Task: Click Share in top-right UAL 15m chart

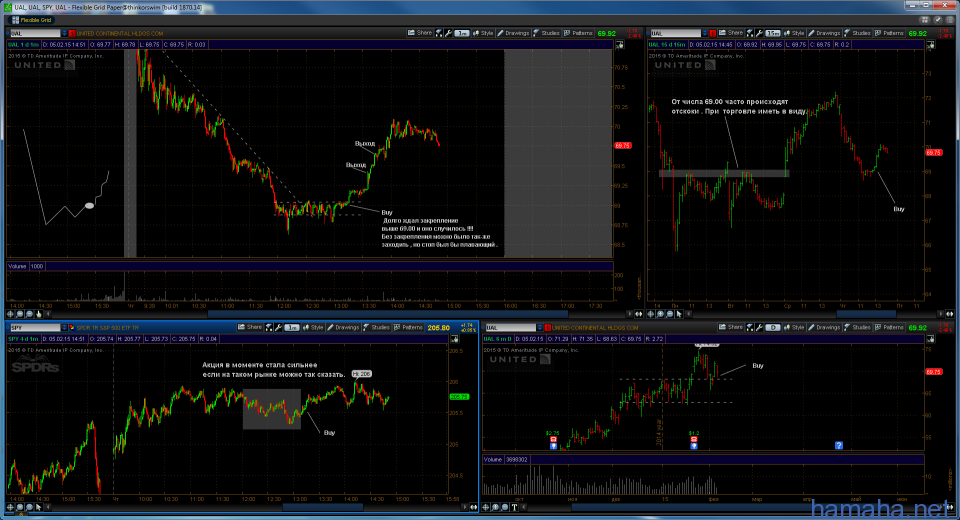Action: [x=730, y=33]
